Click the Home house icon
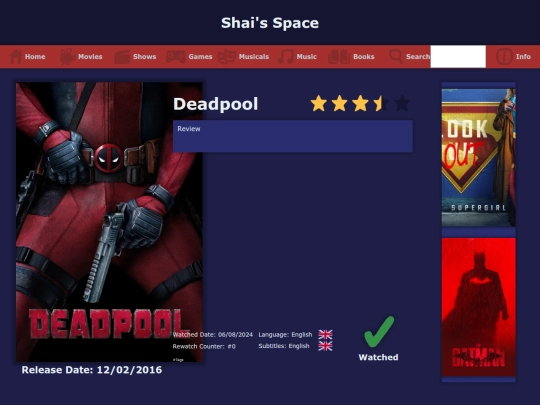The image size is (540, 405). (x=15, y=56)
